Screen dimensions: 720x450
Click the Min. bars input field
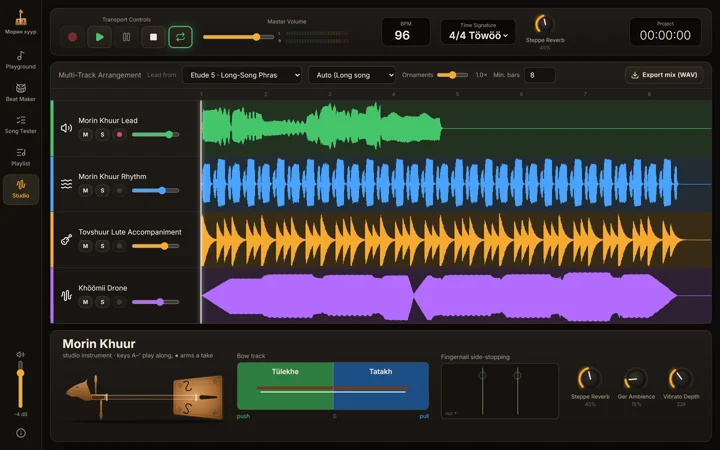(540, 75)
